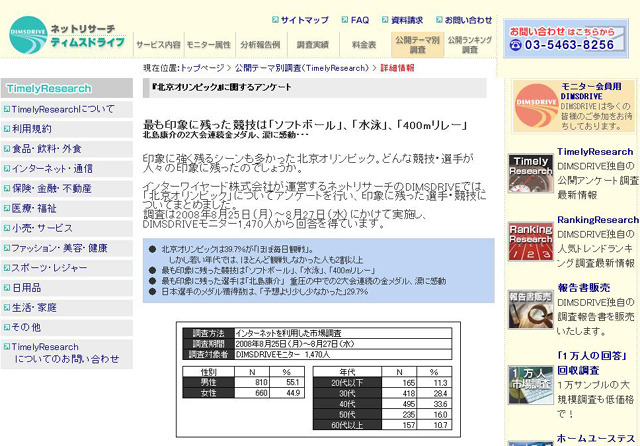Open the FAQ link
This screenshot has height=446, width=640.
click(360, 20)
